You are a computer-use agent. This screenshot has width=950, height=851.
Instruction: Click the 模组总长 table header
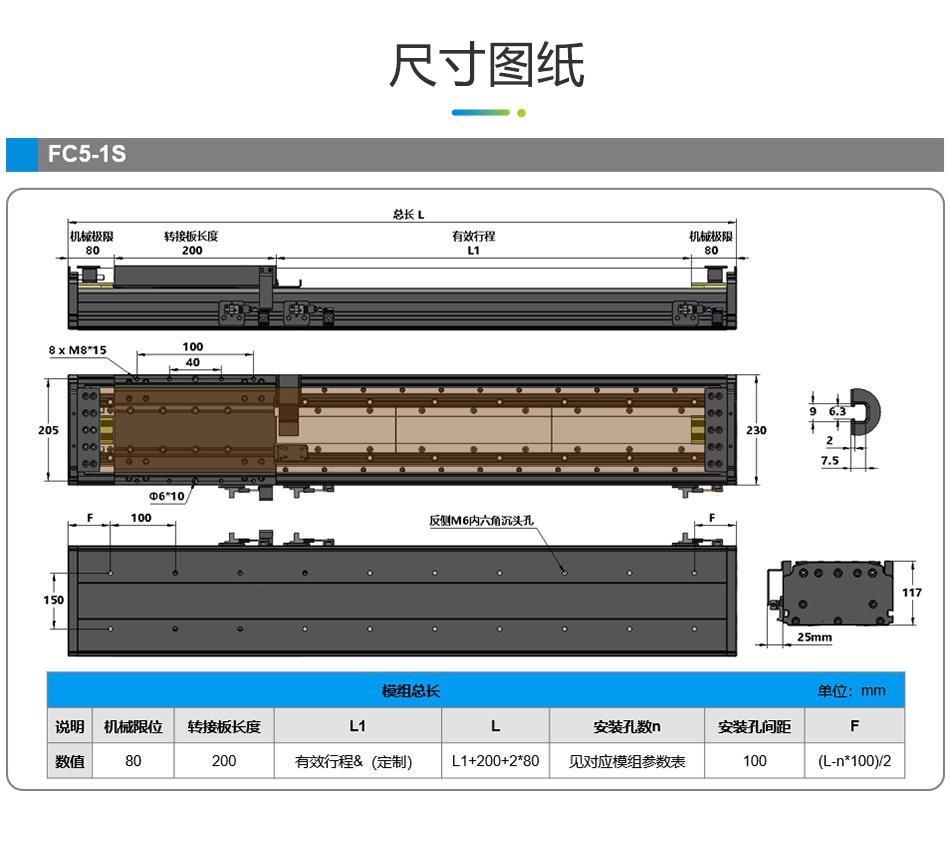410,691
